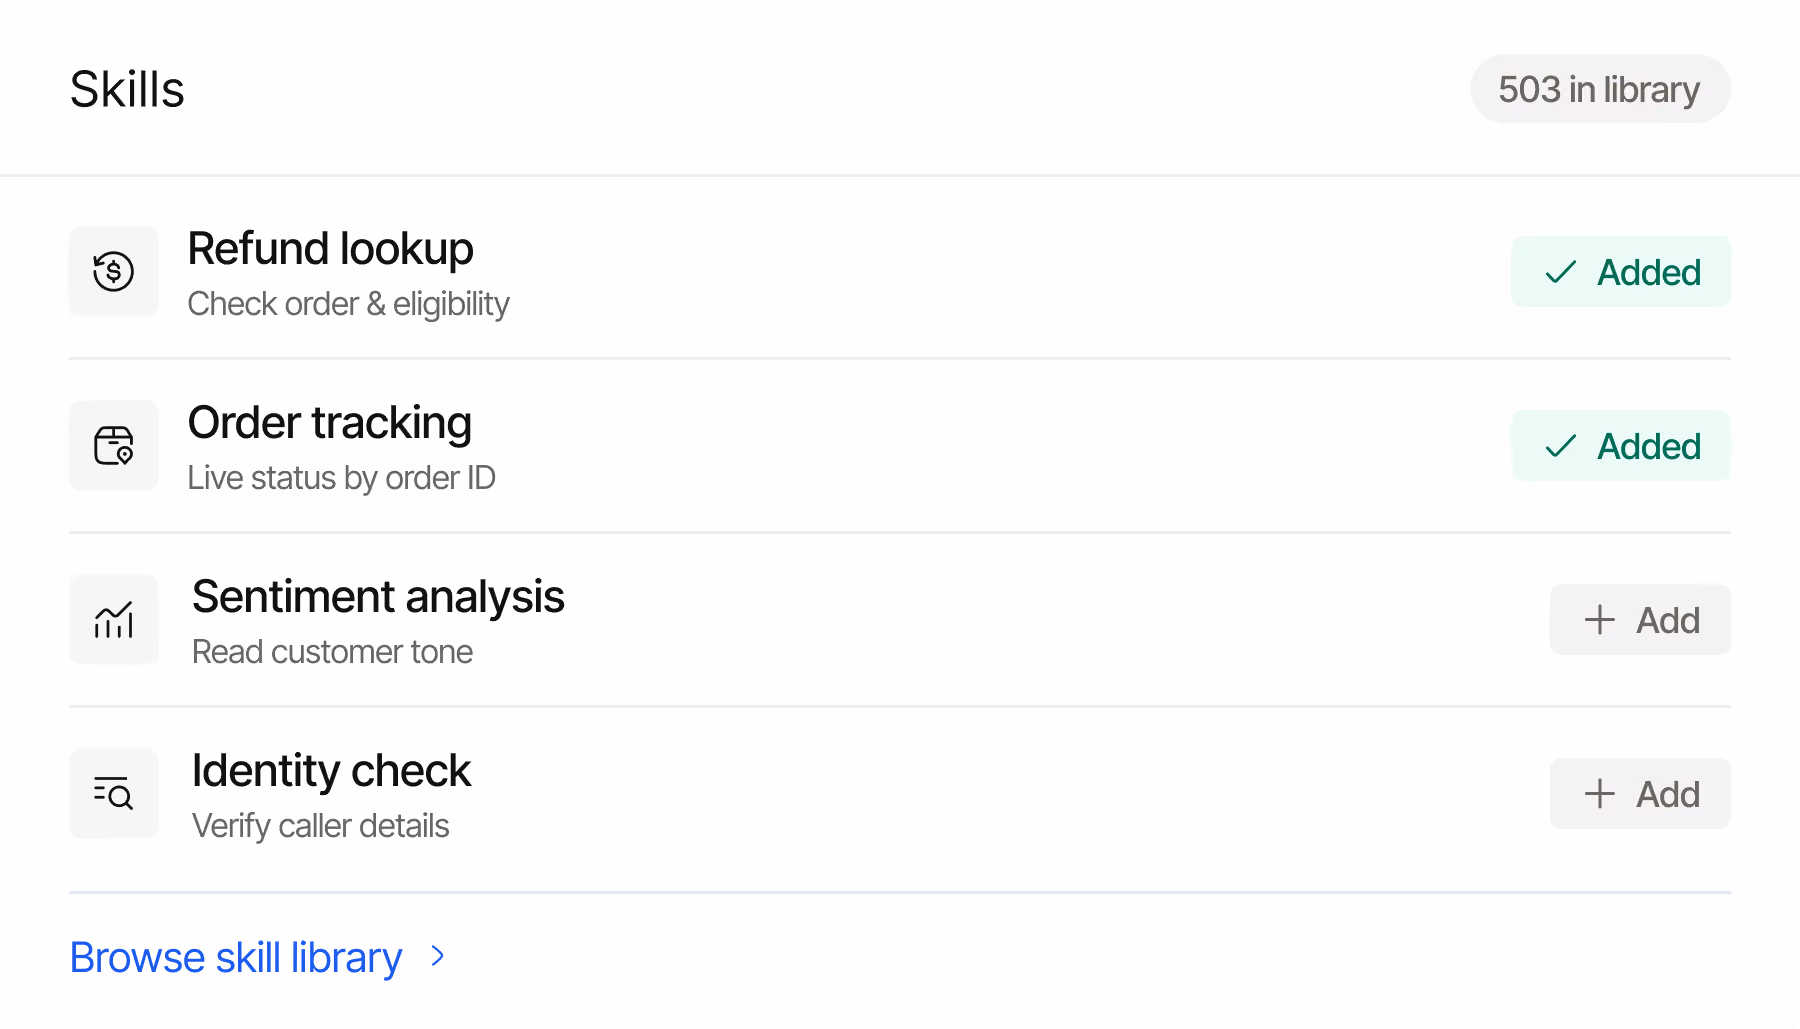
Task: Click the plus icon for Identity check
Action: coord(1600,794)
